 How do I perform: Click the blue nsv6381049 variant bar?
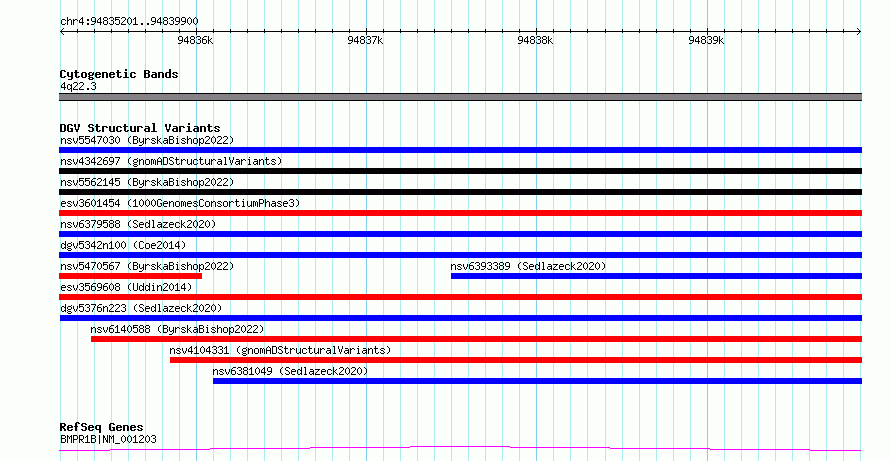pyautogui.click(x=538, y=381)
